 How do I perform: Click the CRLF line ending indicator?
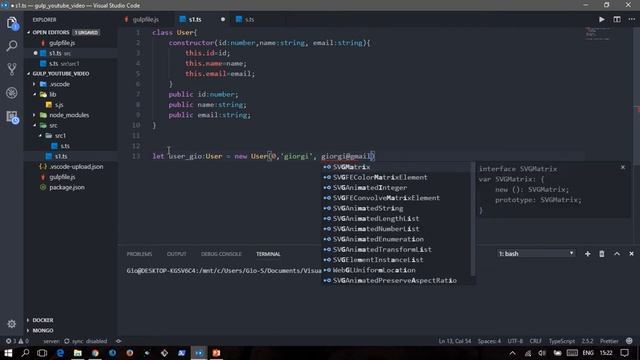coord(536,341)
